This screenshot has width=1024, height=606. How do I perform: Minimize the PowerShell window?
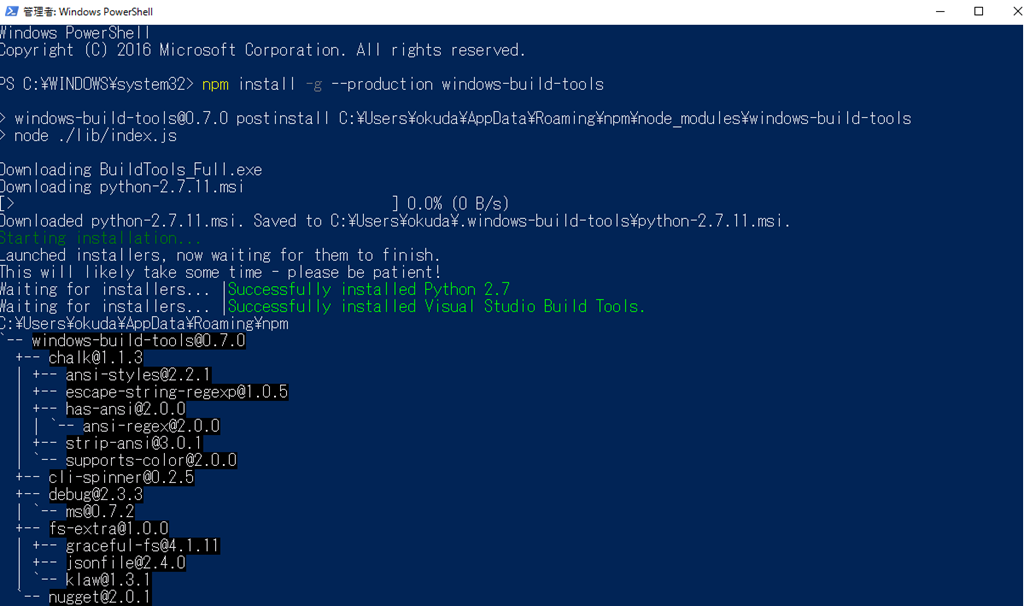click(940, 11)
